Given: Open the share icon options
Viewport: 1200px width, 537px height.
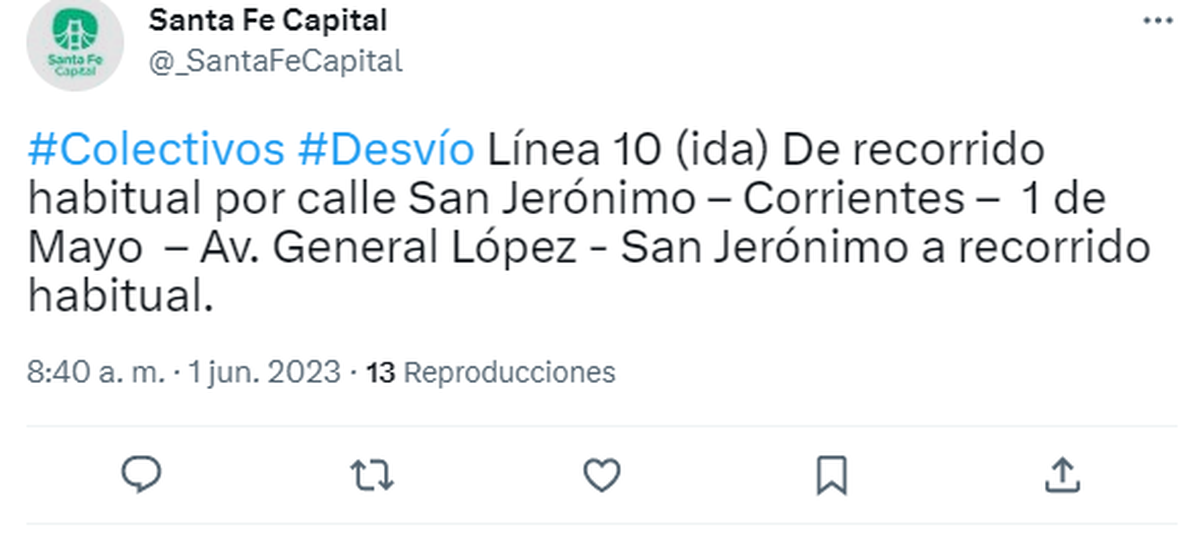Looking at the screenshot, I should click(x=1060, y=476).
